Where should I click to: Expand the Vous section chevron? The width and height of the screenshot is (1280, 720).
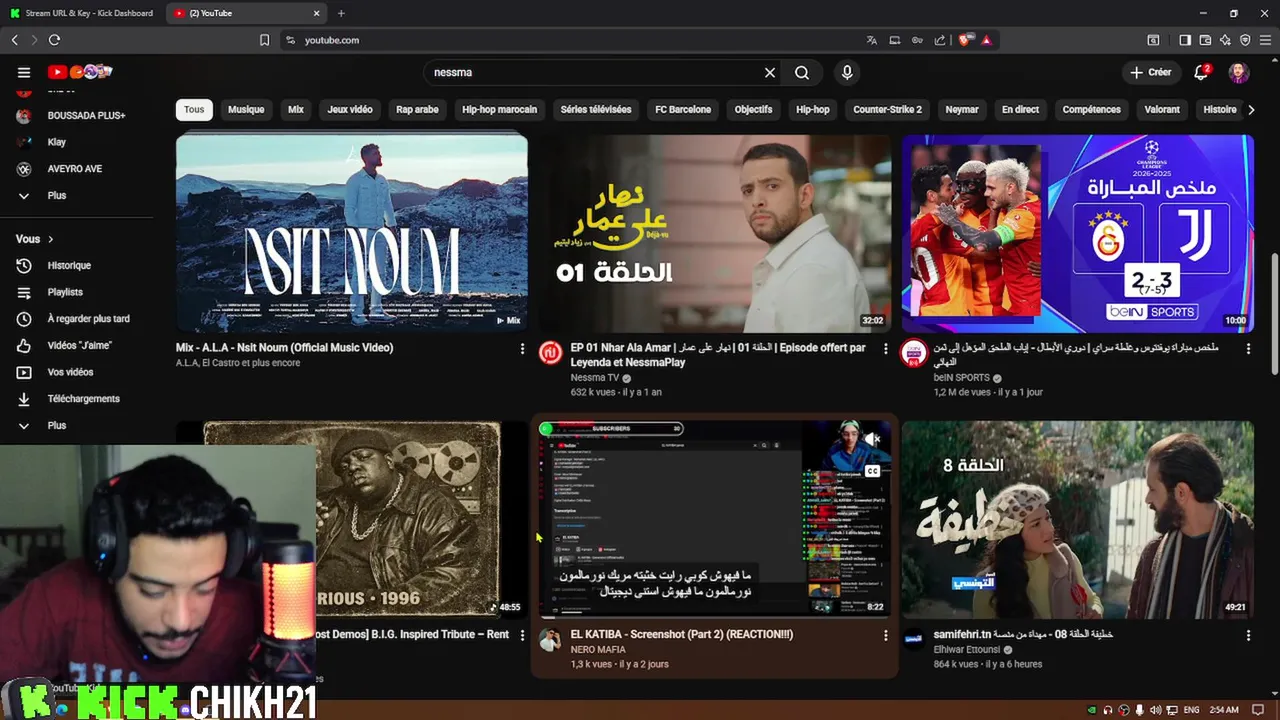(50, 239)
